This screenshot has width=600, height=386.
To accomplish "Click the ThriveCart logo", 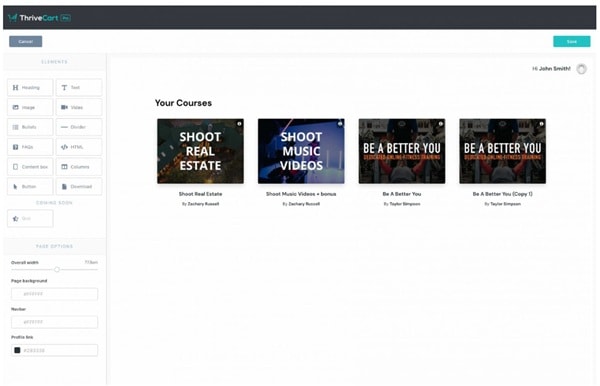I will [x=33, y=18].
